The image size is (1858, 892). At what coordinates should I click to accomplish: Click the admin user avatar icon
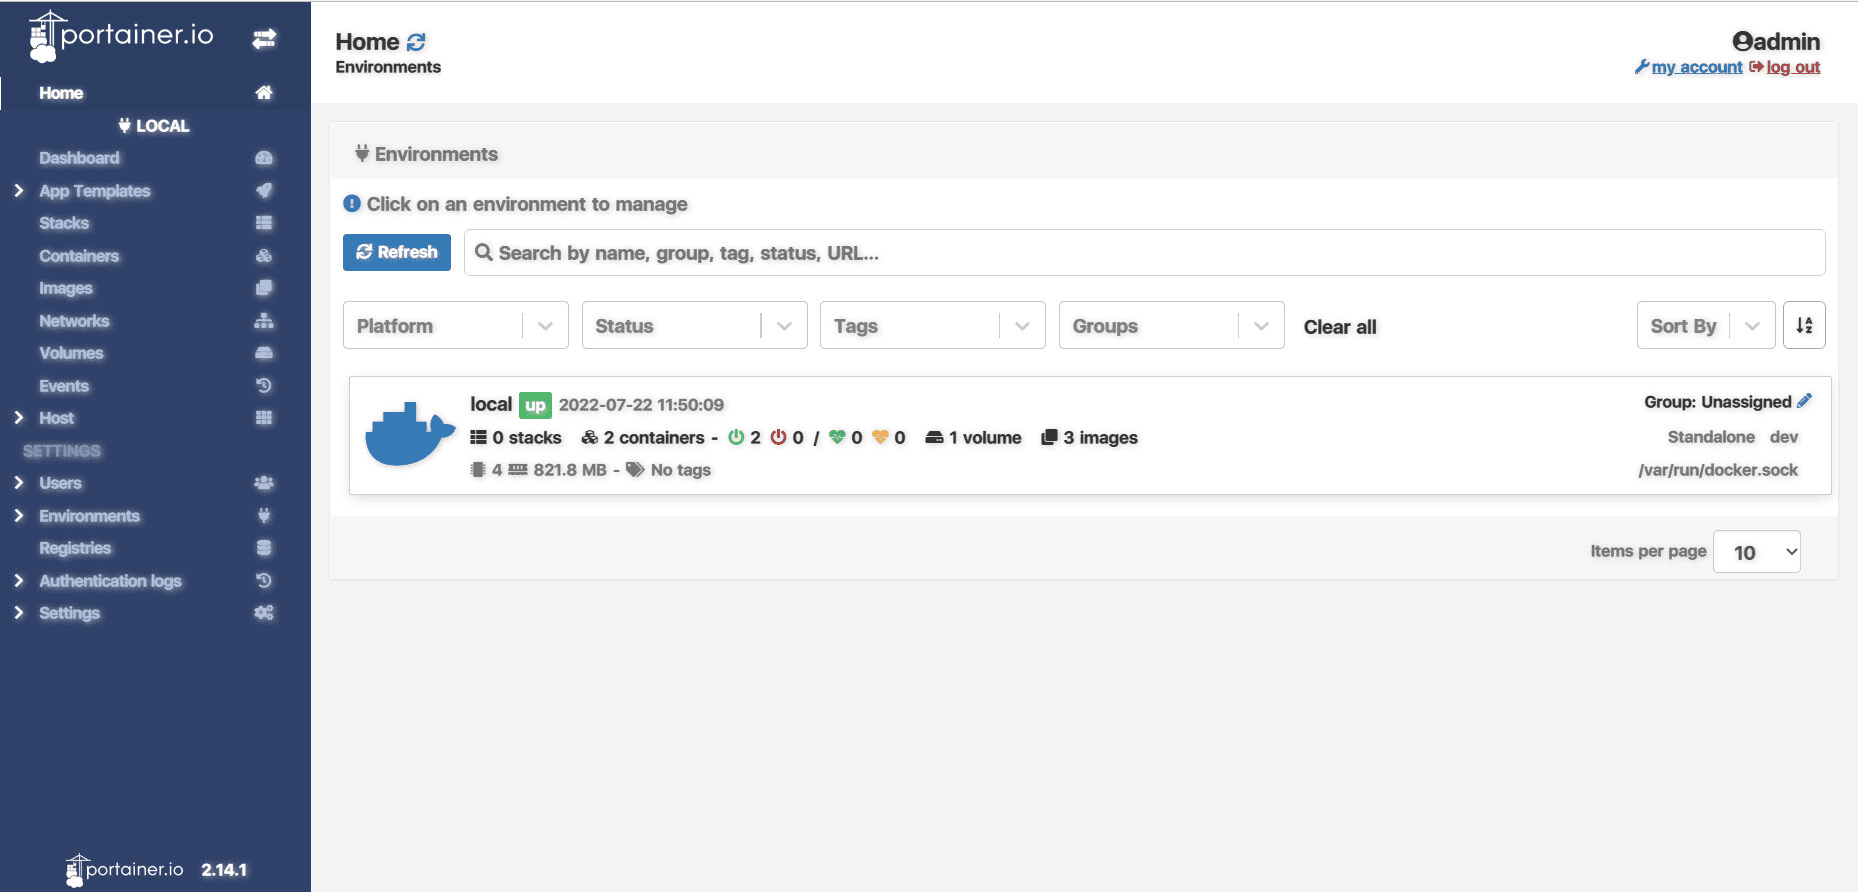click(1742, 42)
